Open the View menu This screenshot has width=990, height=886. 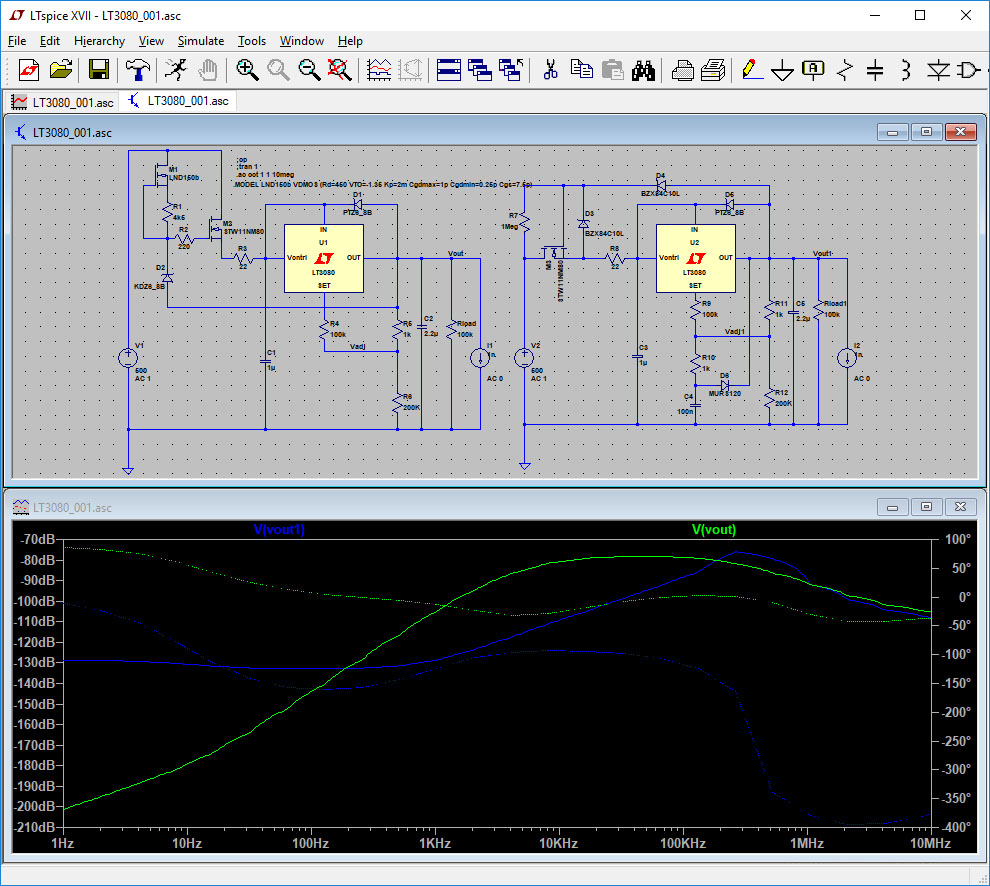(152, 41)
